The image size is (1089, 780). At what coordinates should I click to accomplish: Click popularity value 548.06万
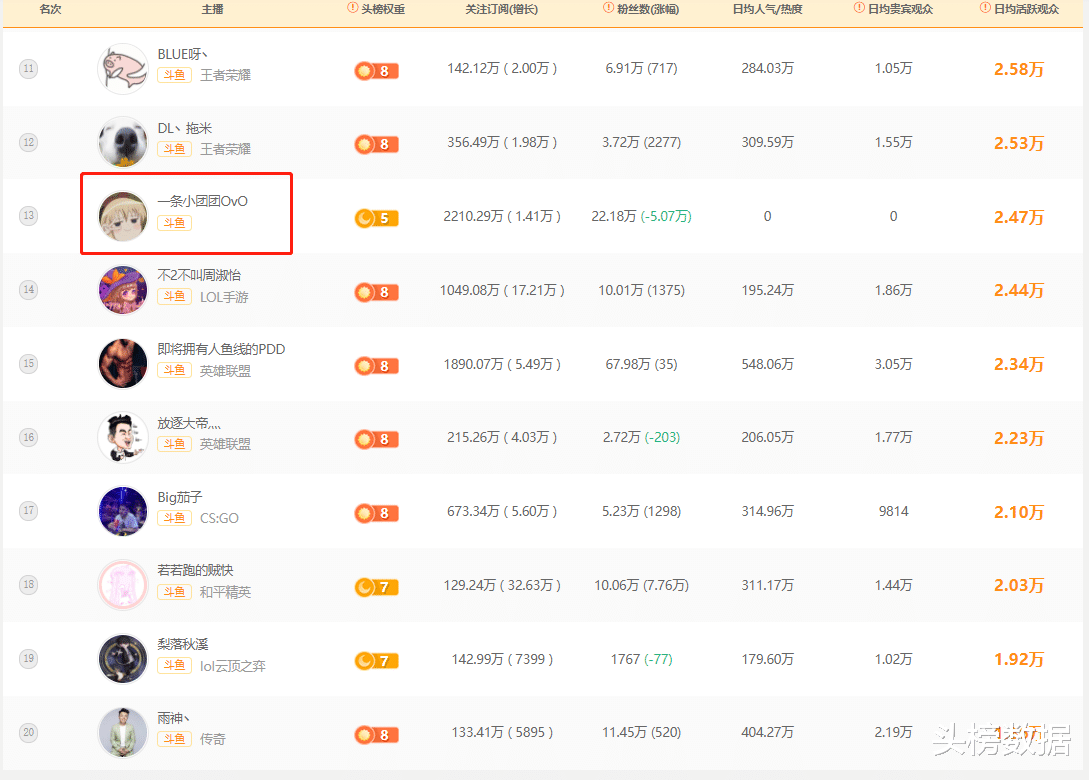point(767,364)
